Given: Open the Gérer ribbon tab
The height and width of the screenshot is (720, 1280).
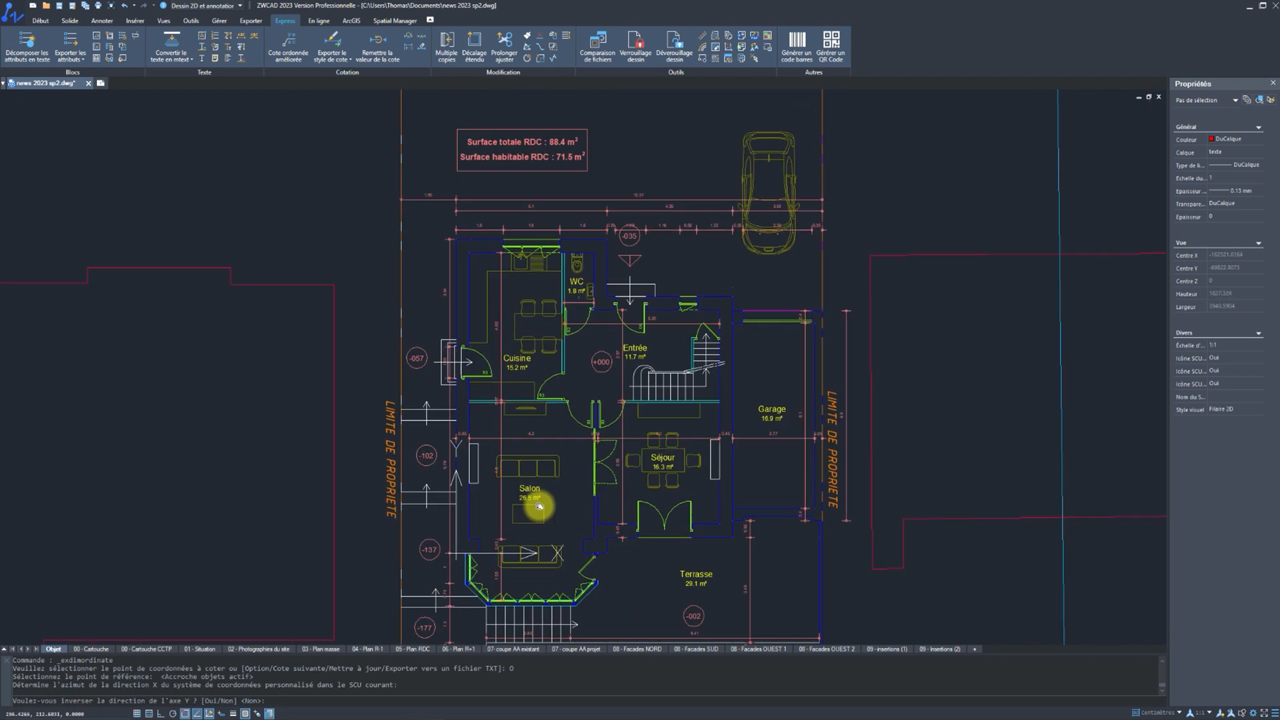Looking at the screenshot, I should coord(219,20).
